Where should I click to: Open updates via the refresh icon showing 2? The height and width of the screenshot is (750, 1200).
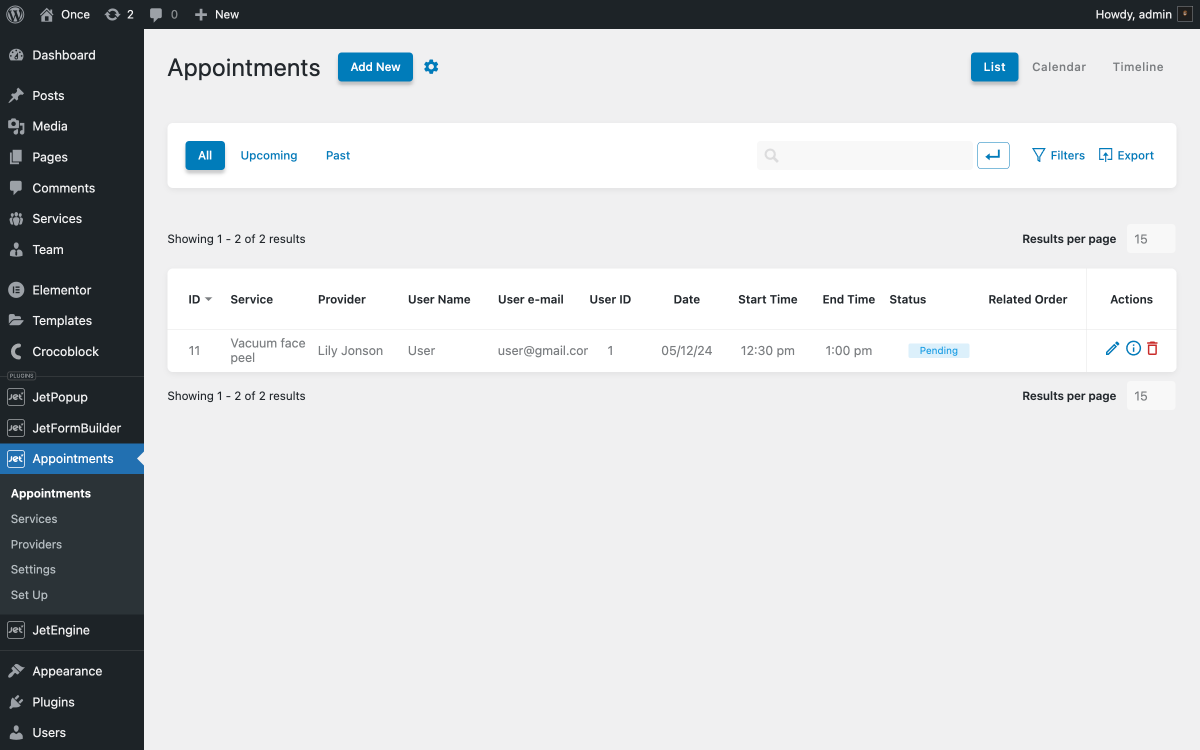tap(112, 14)
